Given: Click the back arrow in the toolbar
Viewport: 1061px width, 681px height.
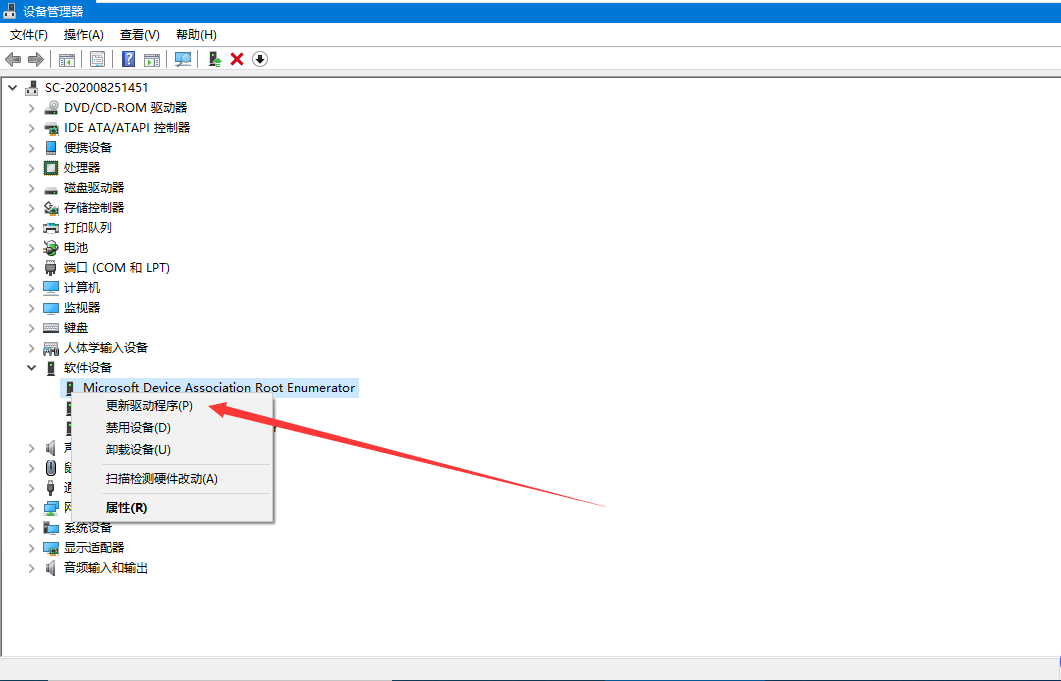Looking at the screenshot, I should coord(13,59).
